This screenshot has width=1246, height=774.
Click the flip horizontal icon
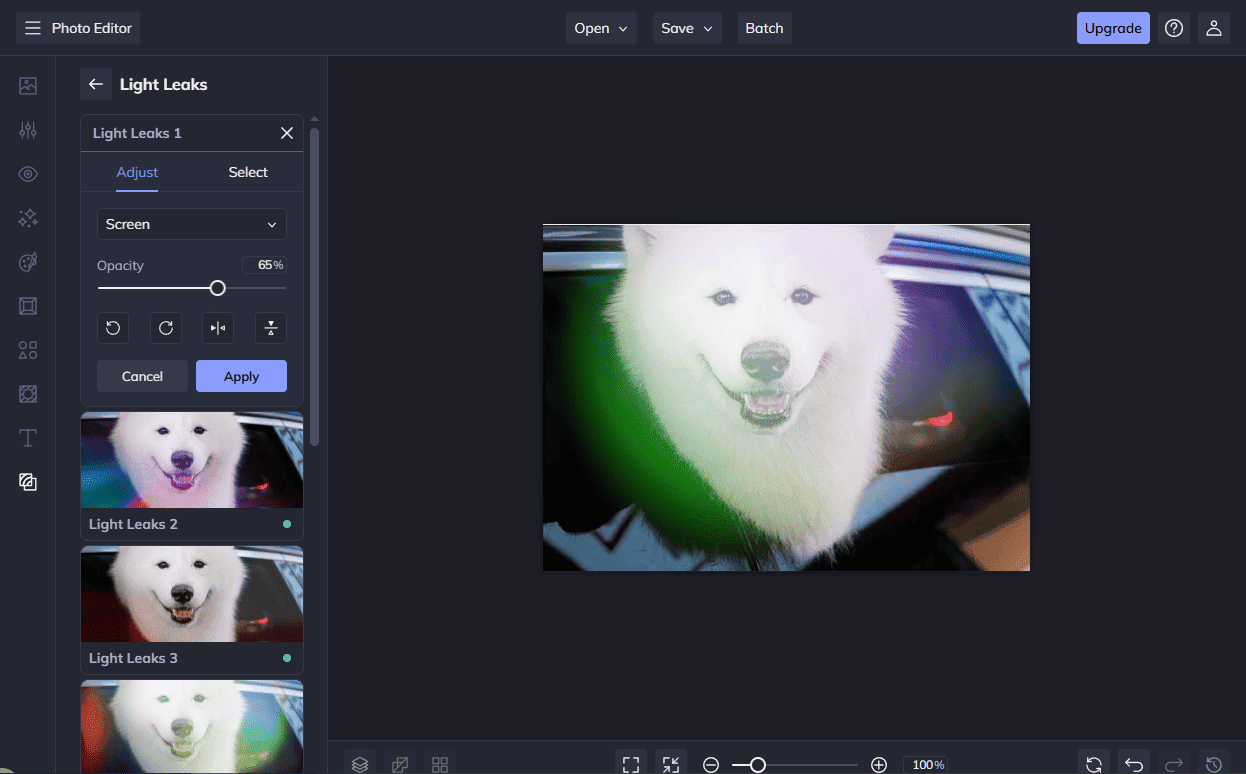[x=218, y=328]
